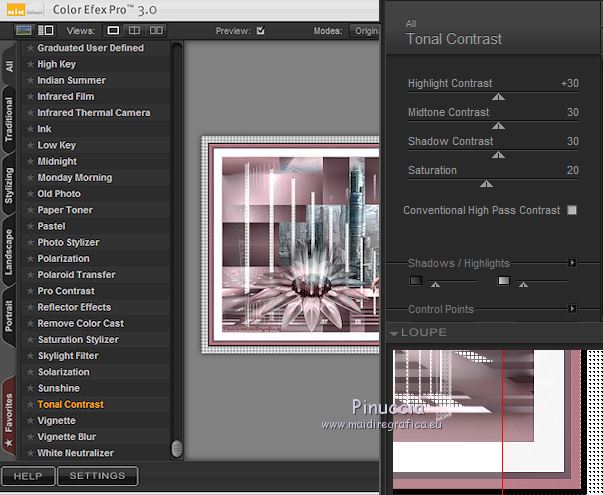Star the Graduated User Defined filter

[x=30, y=48]
